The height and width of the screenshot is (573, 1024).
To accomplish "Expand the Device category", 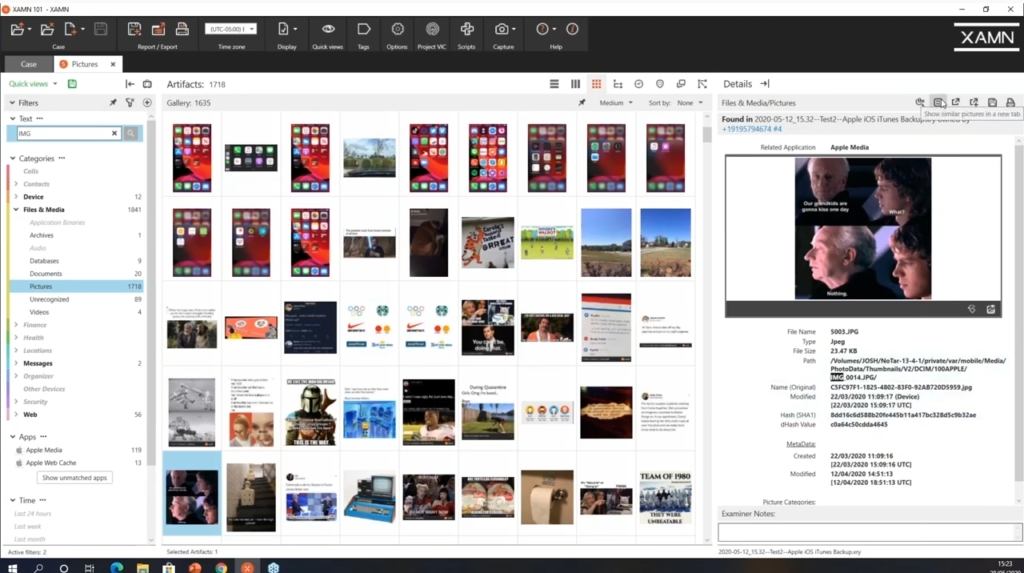I will click(16, 197).
